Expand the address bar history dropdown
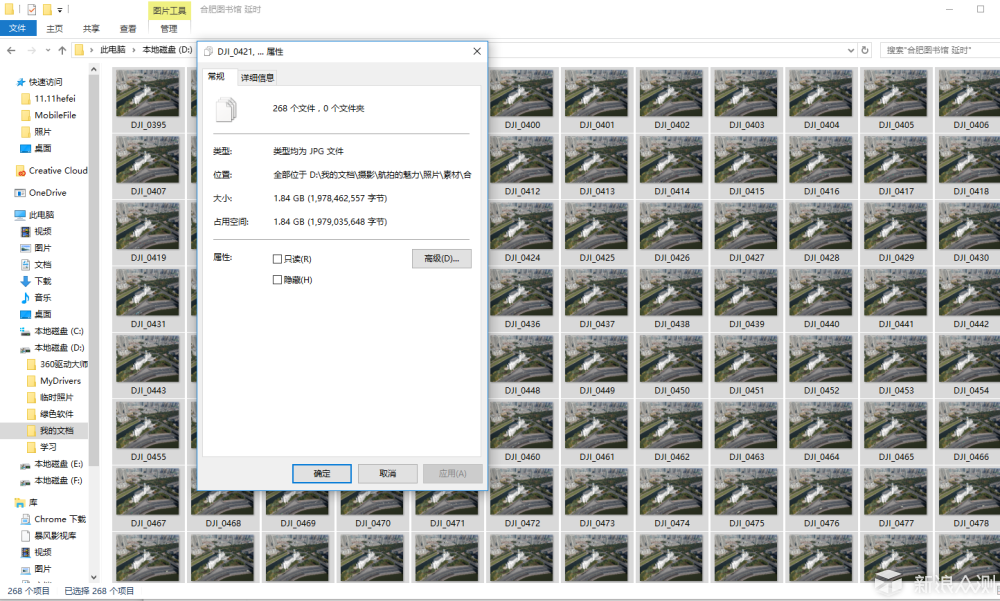This screenshot has width=1000, height=601. (850, 50)
